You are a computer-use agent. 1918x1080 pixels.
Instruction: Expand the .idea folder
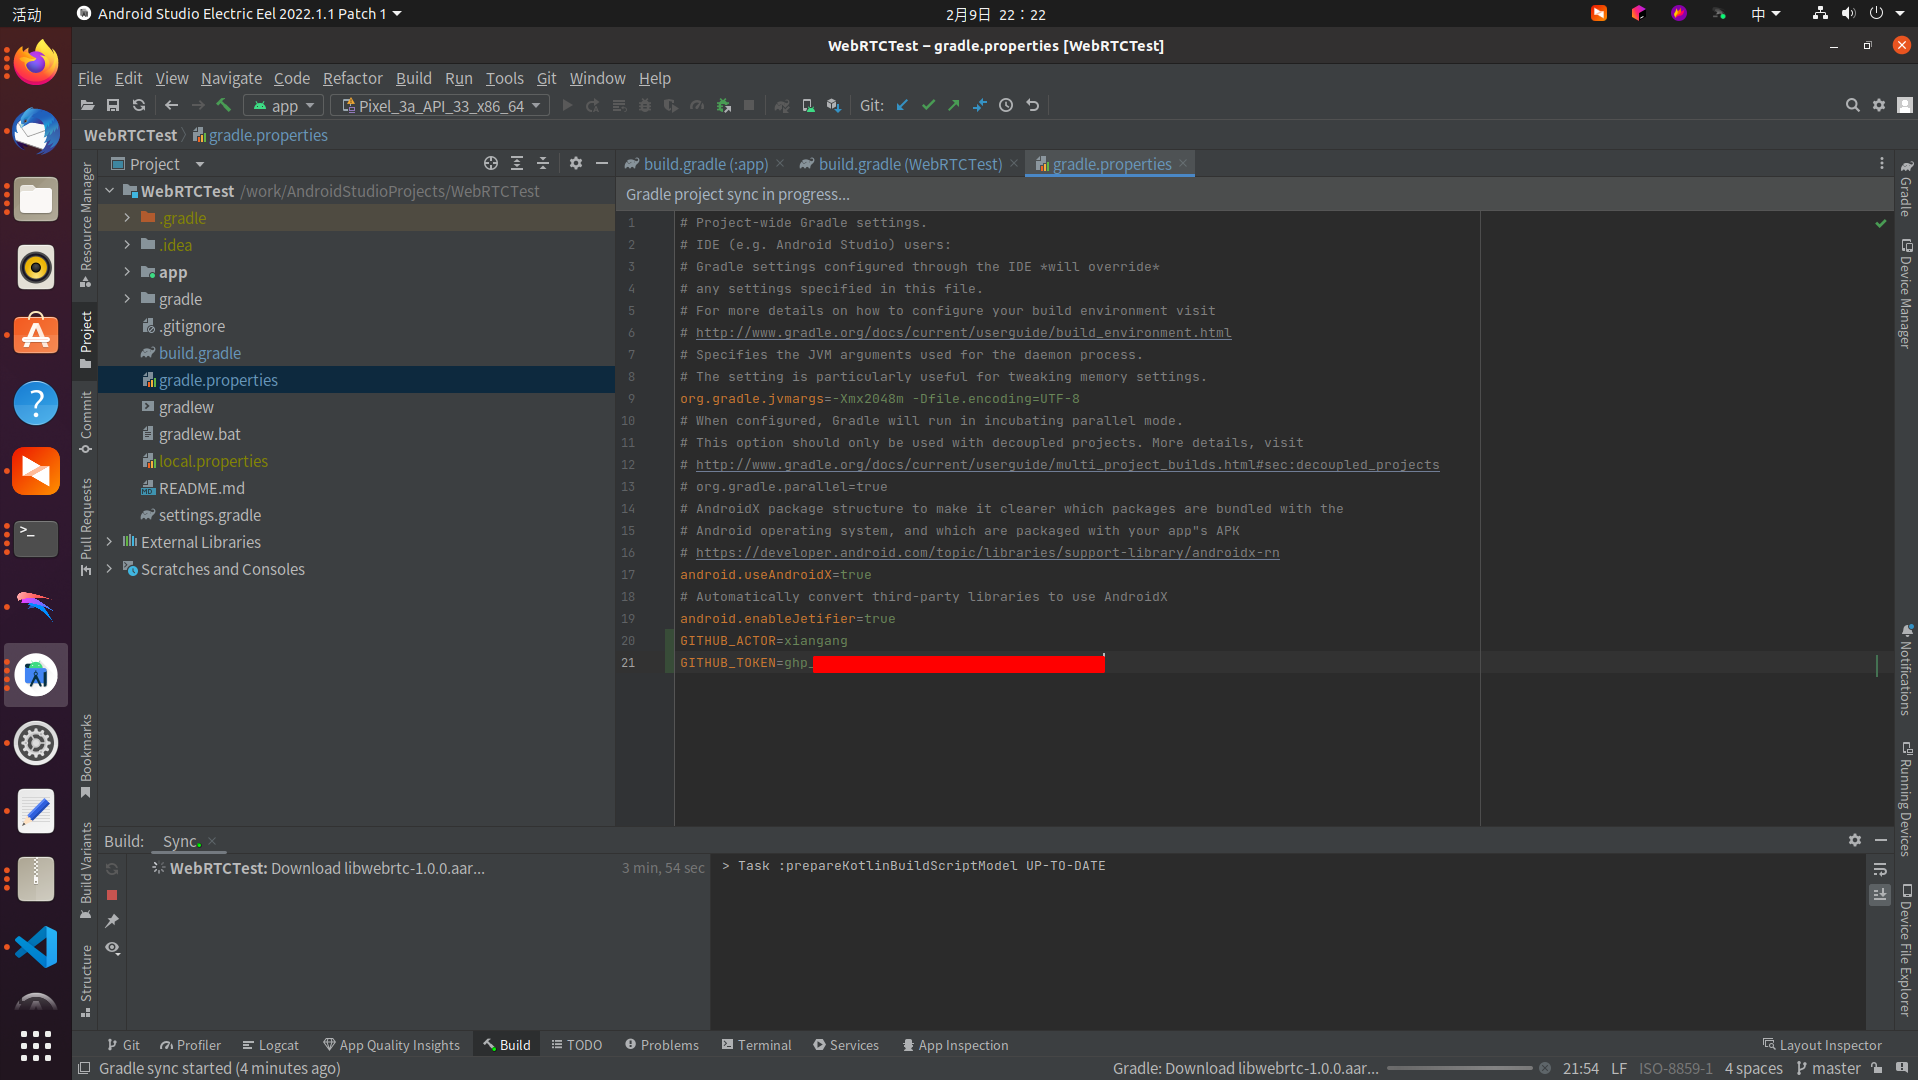coord(127,245)
